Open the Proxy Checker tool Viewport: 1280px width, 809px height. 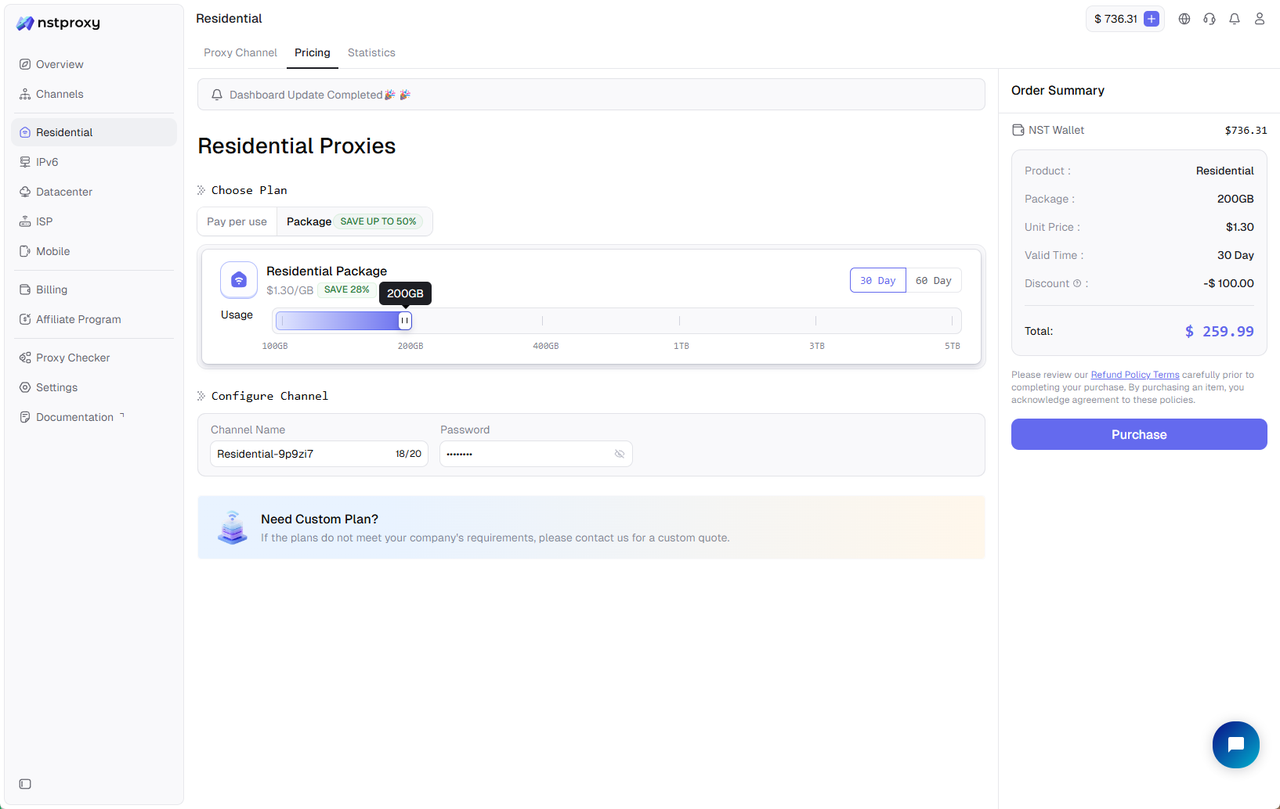[x=71, y=357]
